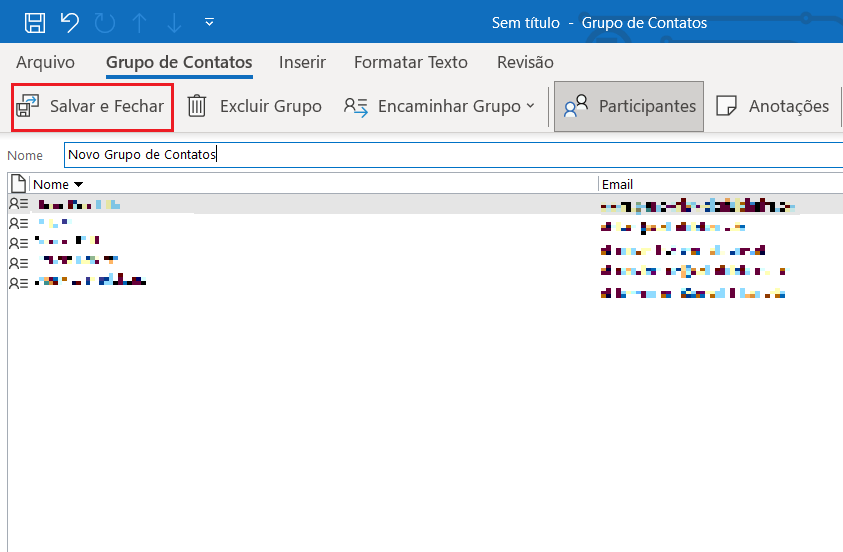
Task: Click the document icon column header
Action: (18, 184)
